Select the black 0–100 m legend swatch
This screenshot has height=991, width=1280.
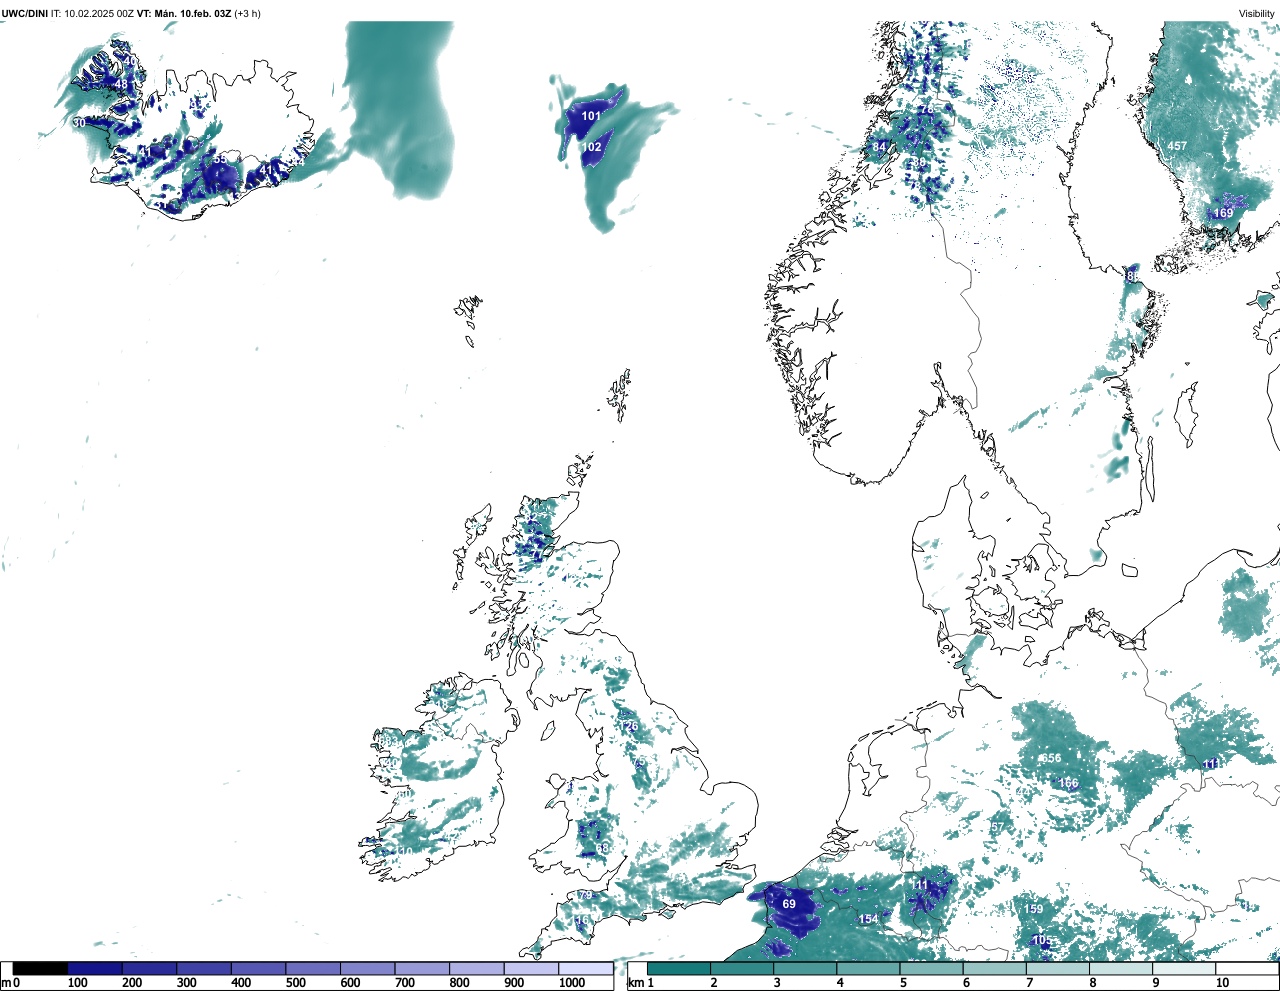pyautogui.click(x=40, y=969)
